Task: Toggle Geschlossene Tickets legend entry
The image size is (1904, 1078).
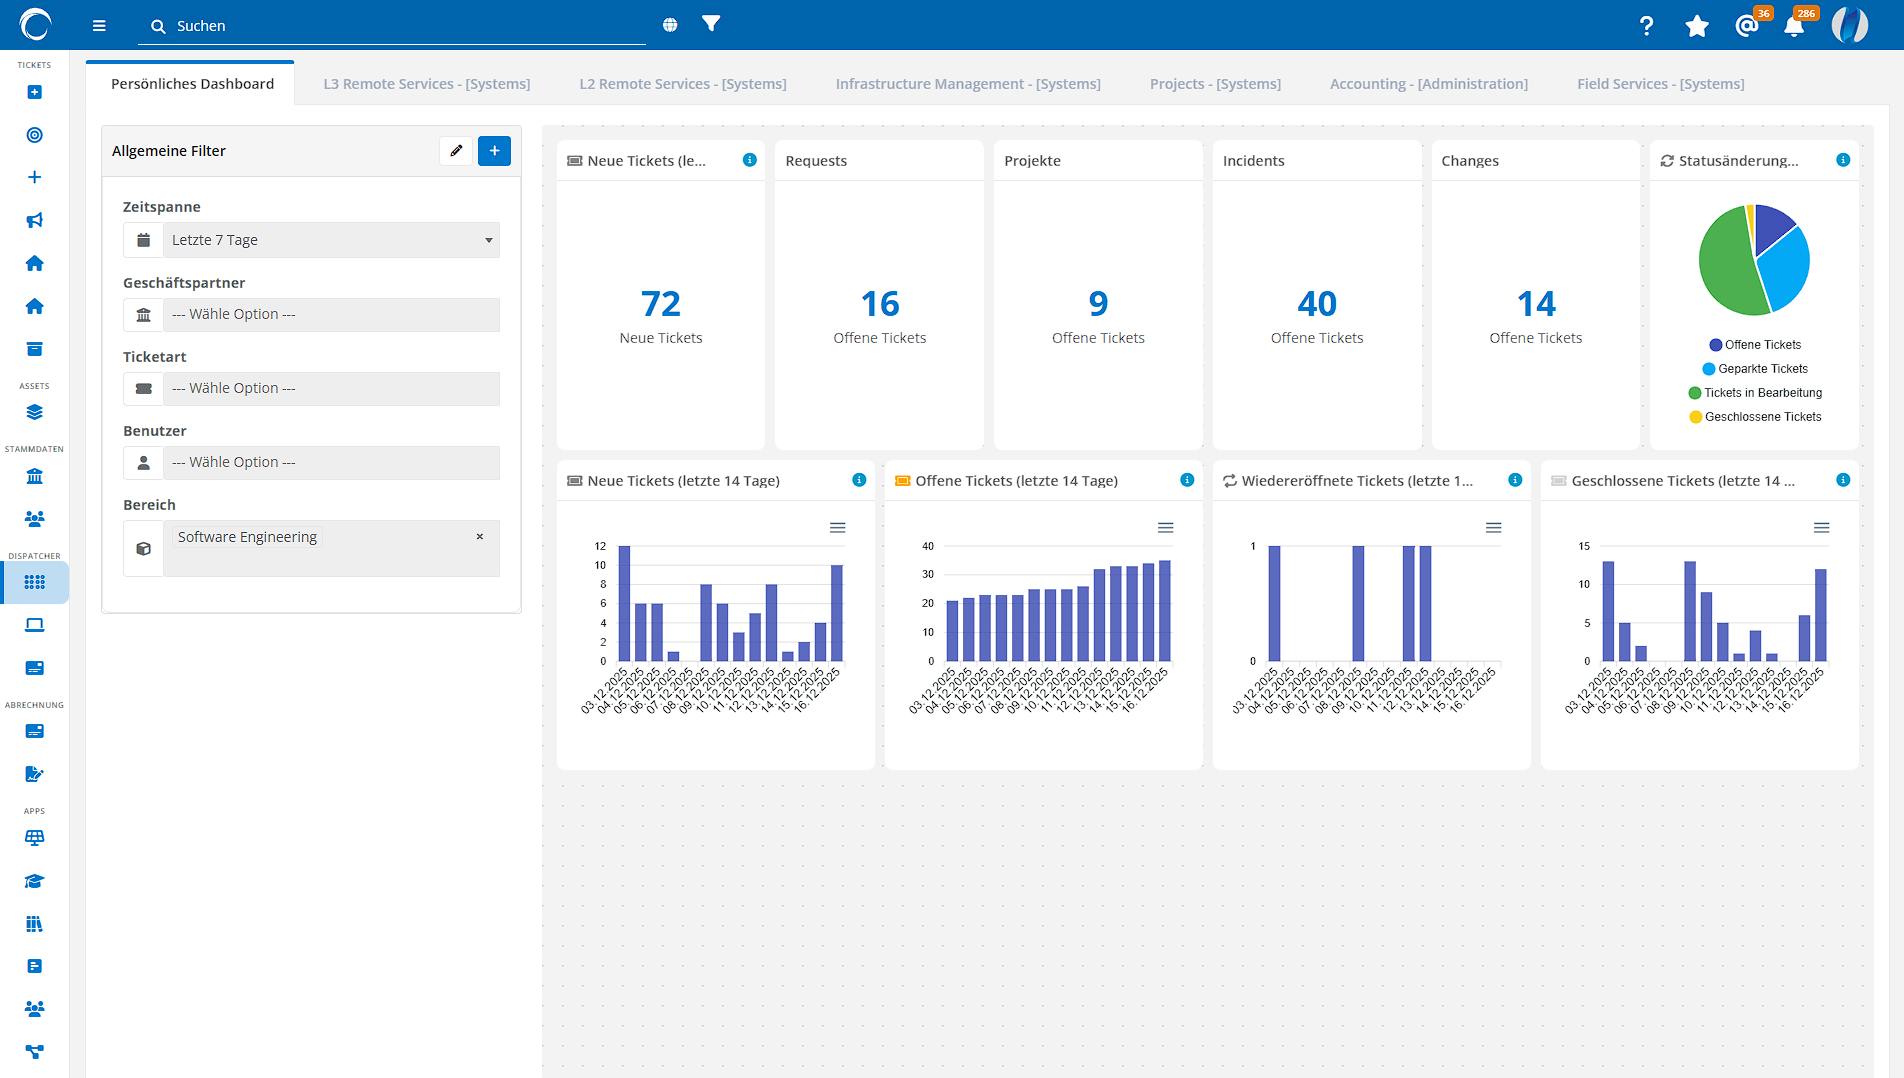Action: click(1762, 417)
